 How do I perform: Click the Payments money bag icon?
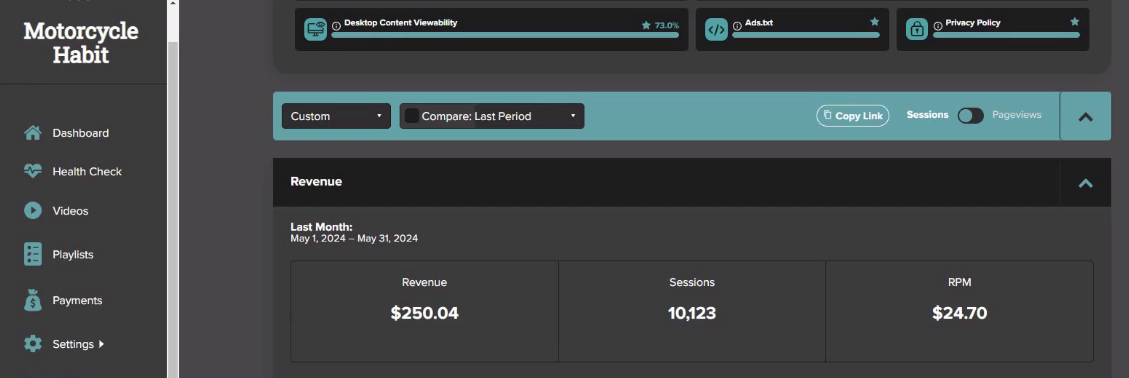[x=32, y=300]
